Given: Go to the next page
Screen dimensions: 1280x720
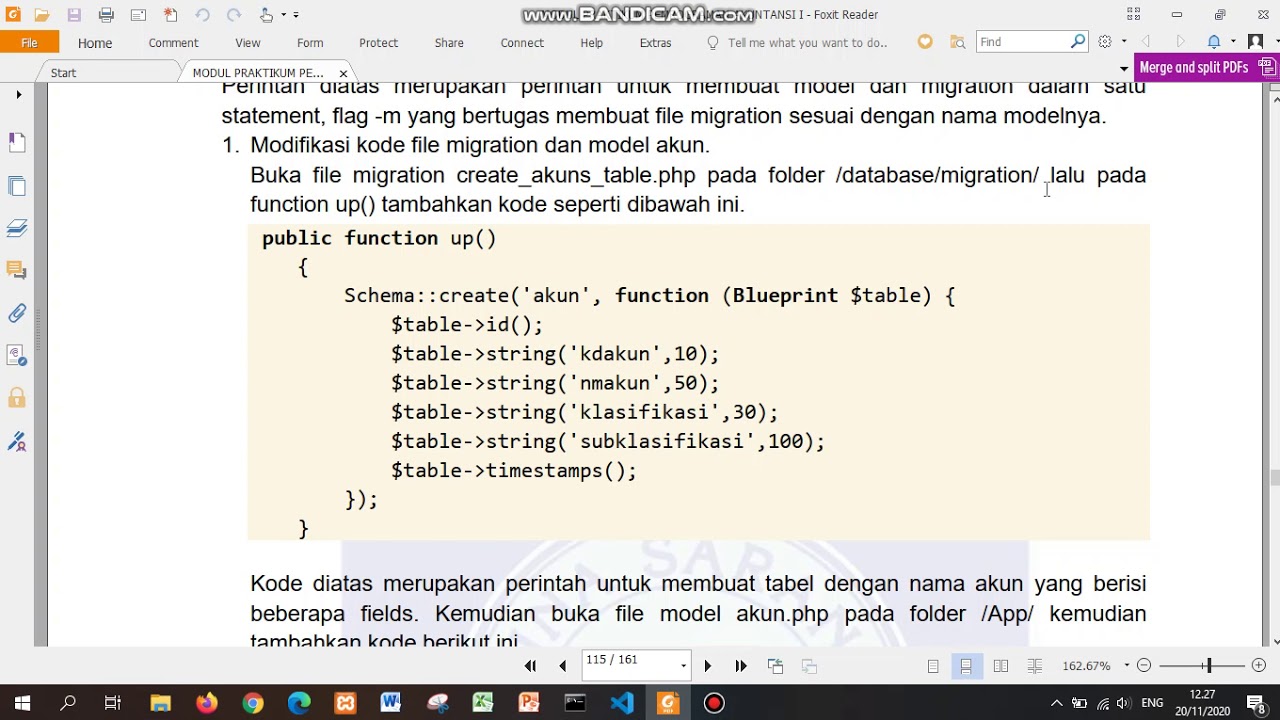Looking at the screenshot, I should [707, 666].
